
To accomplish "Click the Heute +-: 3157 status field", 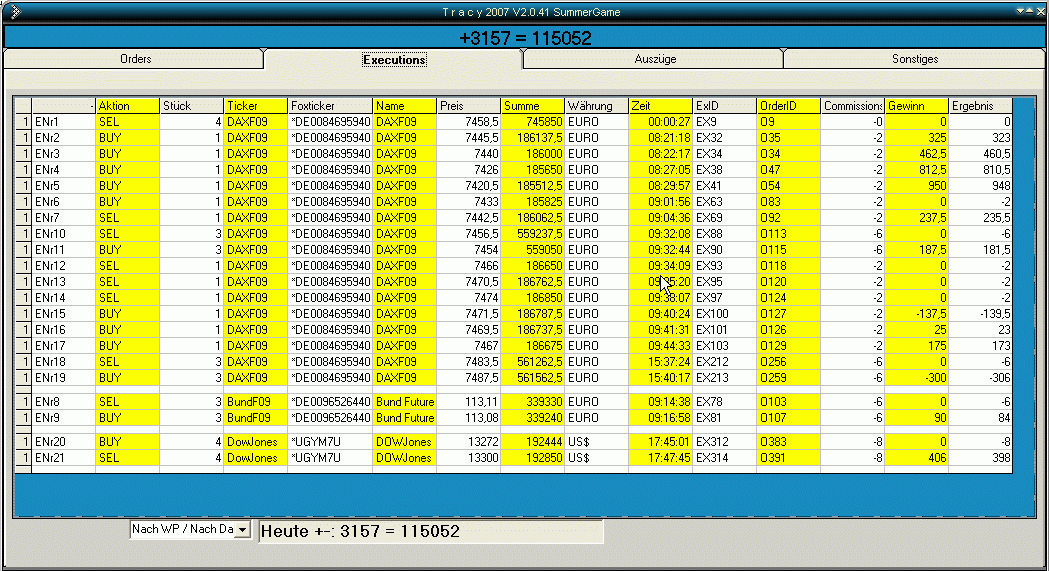I will point(430,532).
